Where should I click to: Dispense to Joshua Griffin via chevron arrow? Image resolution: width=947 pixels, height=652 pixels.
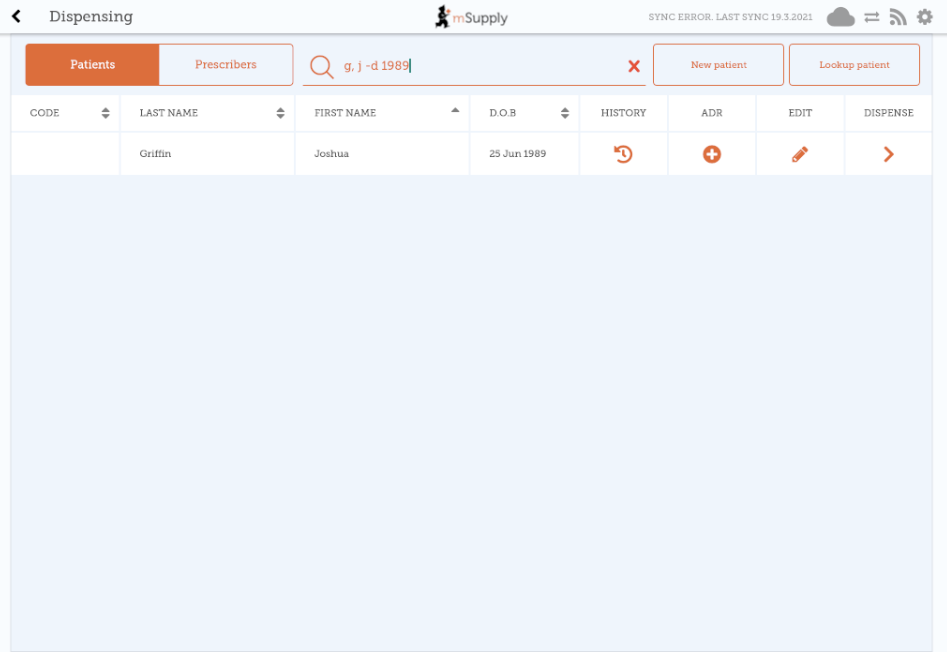888,154
